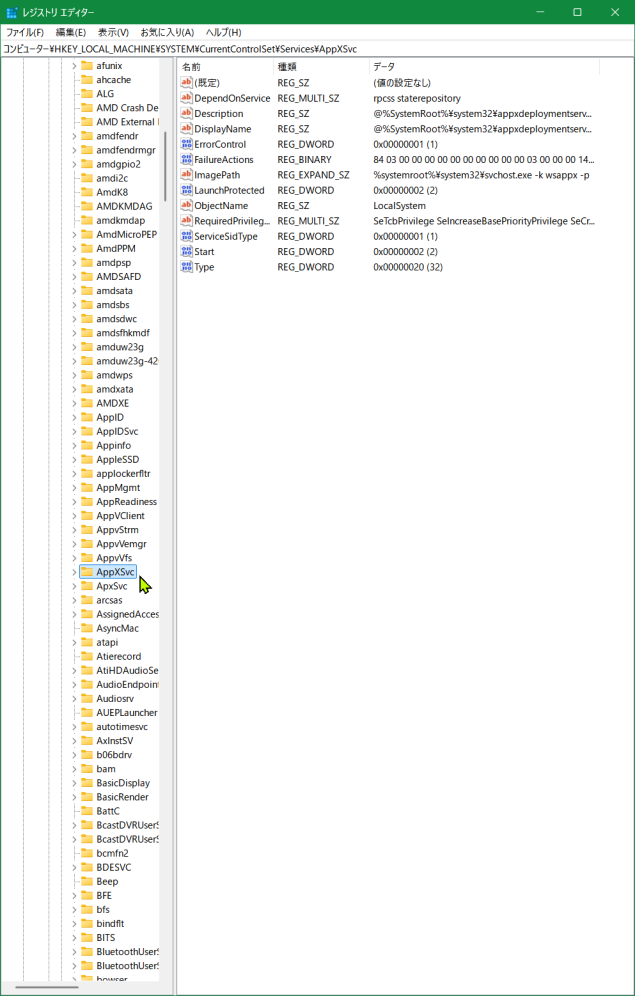
Task: Click the DWORD icon next to Start value
Action: [x=186, y=252]
